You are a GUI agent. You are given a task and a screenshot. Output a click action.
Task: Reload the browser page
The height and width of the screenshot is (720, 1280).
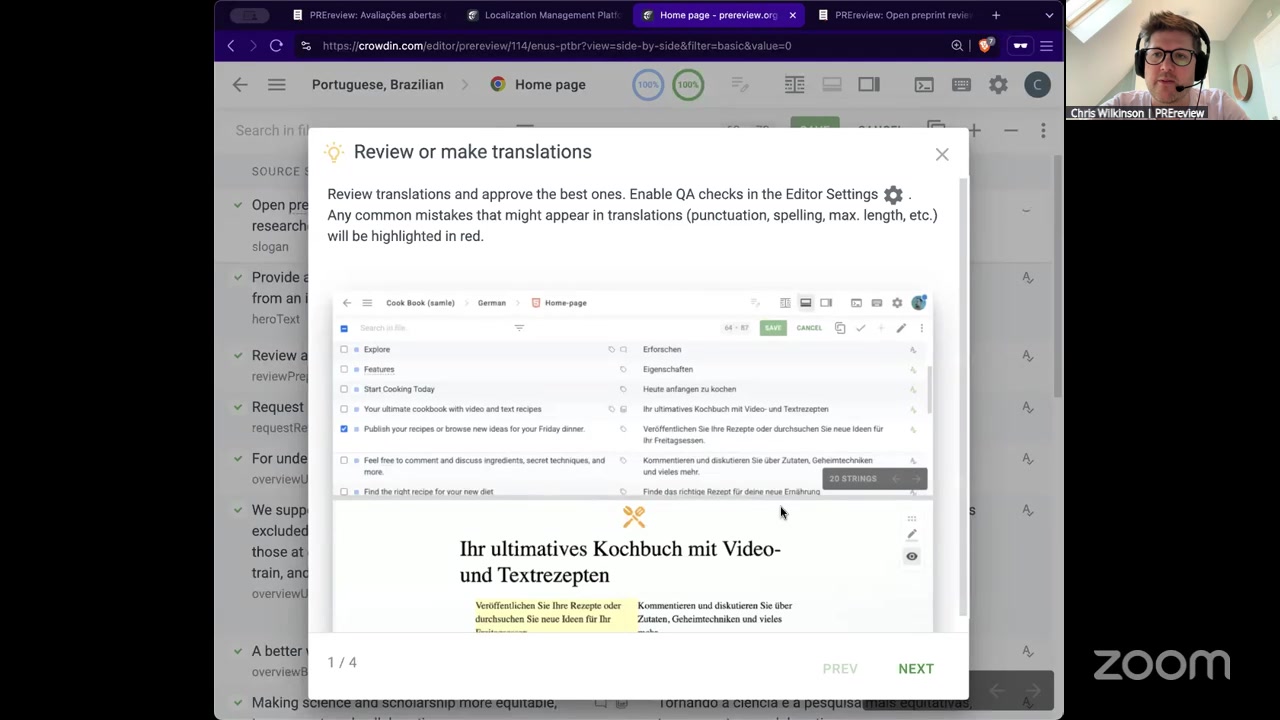[x=276, y=45]
